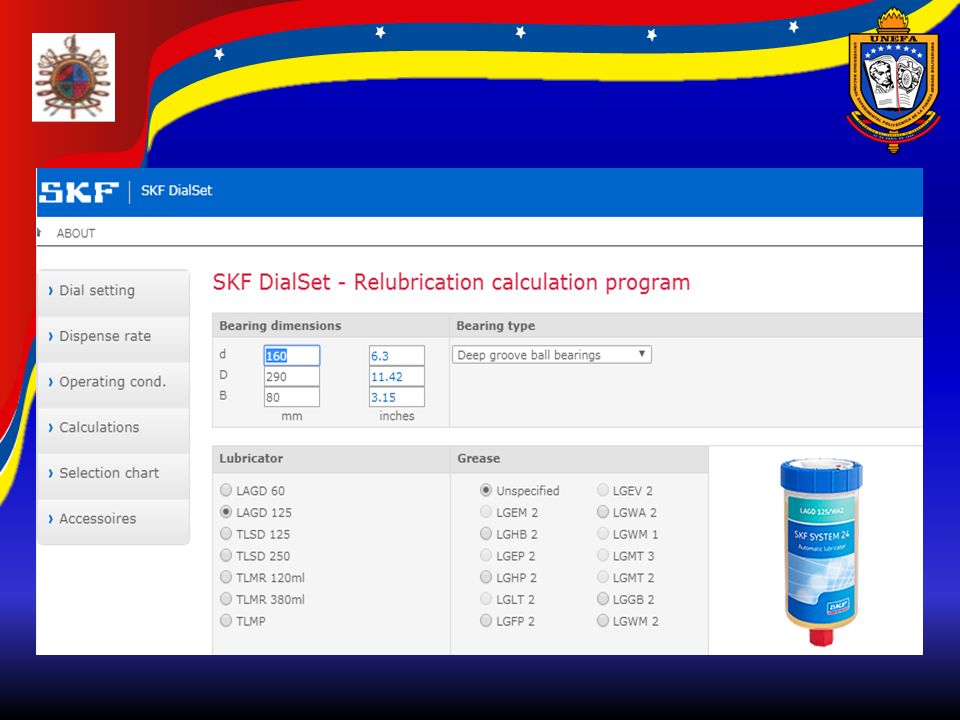Select the LAGD 60 lubricator

click(226, 490)
